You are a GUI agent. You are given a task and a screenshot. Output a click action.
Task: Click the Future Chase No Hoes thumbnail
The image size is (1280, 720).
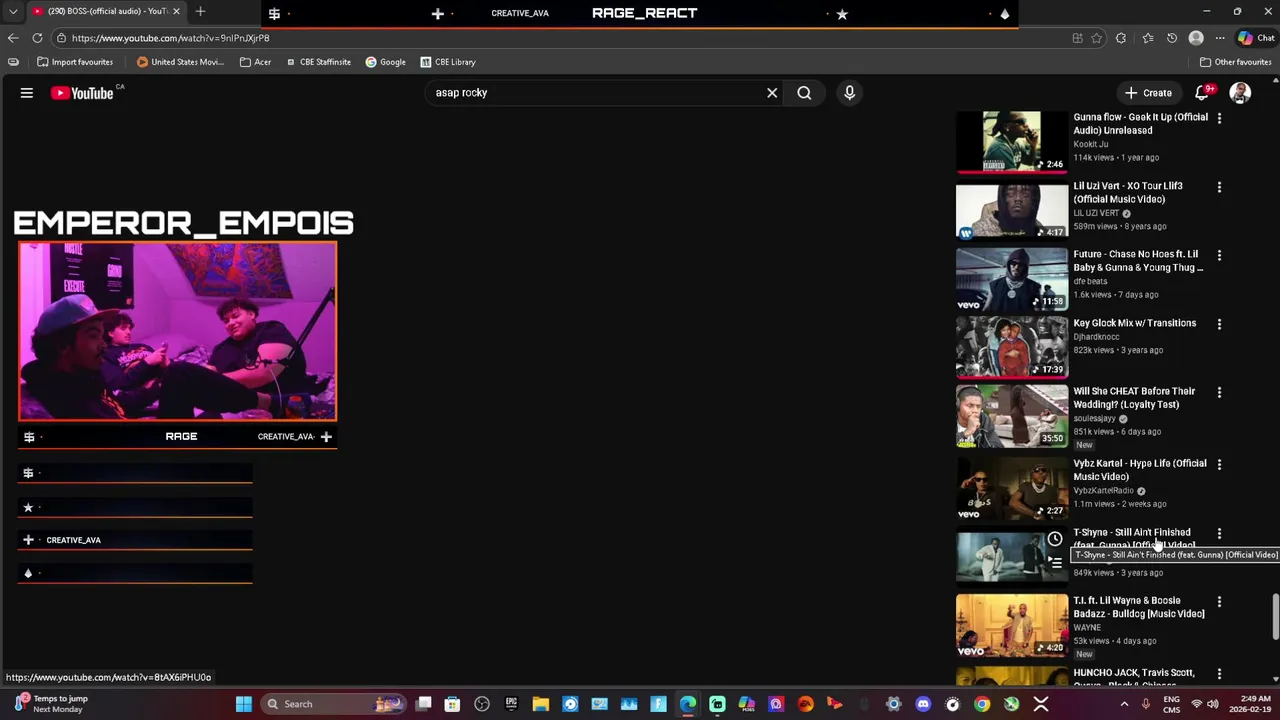tap(1012, 279)
